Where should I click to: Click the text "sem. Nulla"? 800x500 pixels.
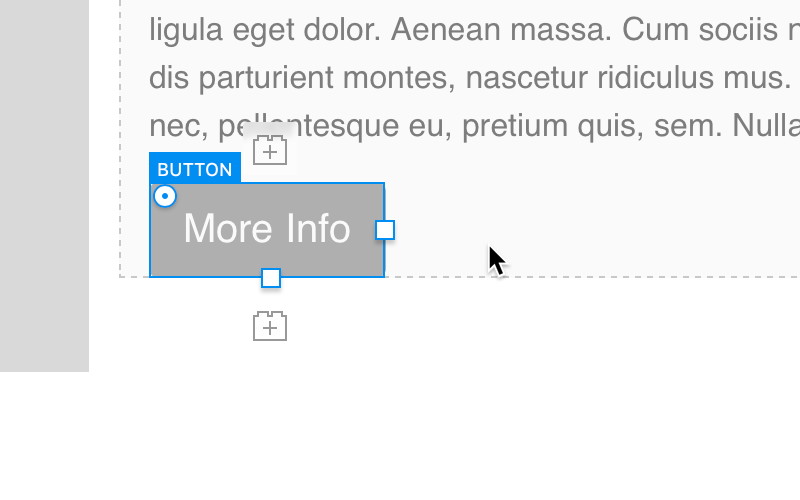click(x=727, y=126)
